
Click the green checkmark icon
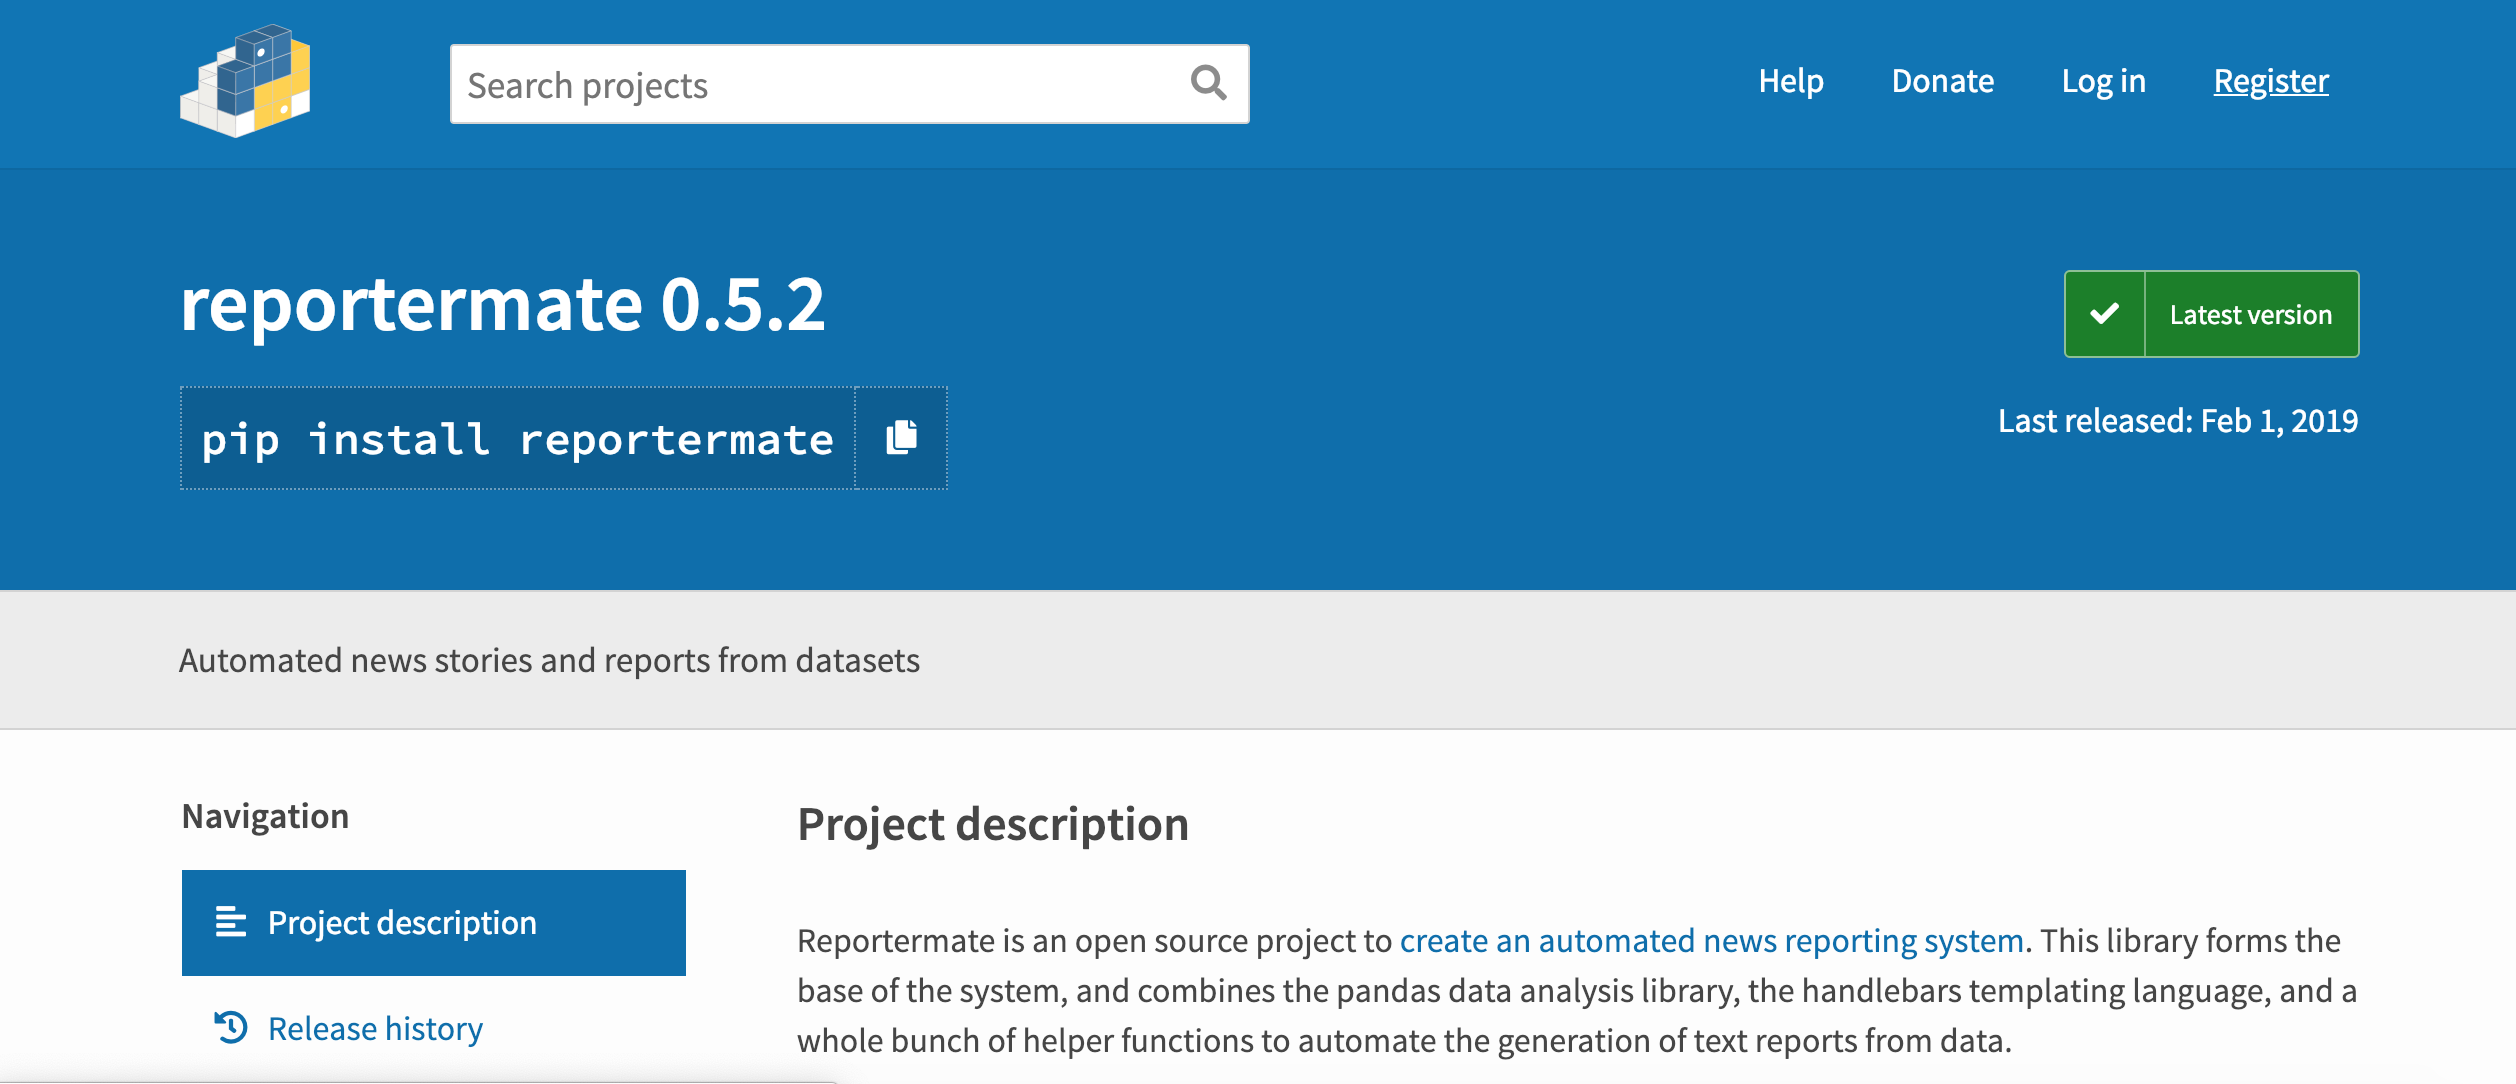(x=2105, y=314)
